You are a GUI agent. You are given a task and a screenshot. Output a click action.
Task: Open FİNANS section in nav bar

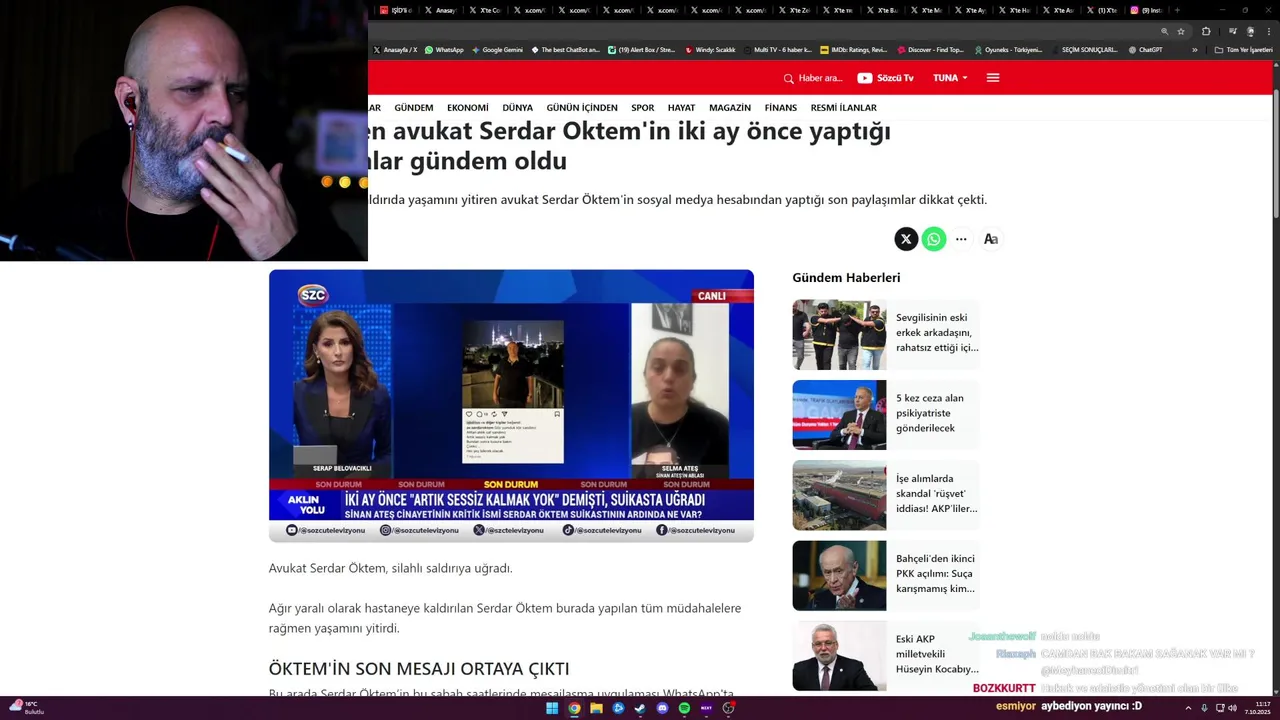pyautogui.click(x=781, y=108)
